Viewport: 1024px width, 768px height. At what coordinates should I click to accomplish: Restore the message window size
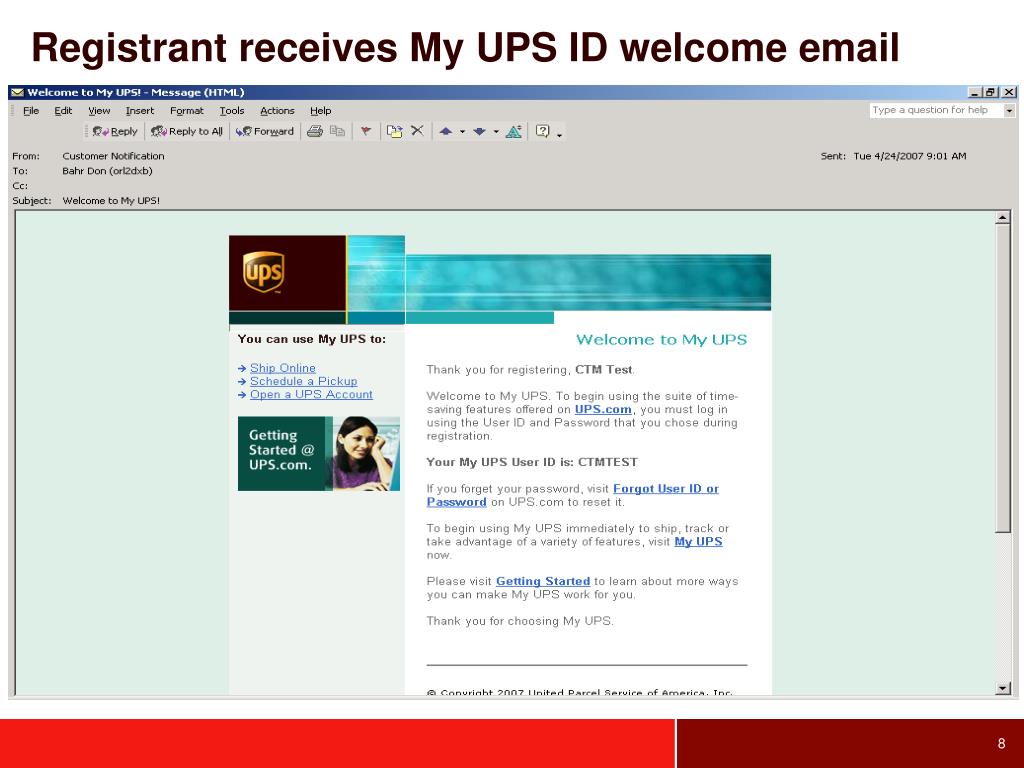[991, 92]
